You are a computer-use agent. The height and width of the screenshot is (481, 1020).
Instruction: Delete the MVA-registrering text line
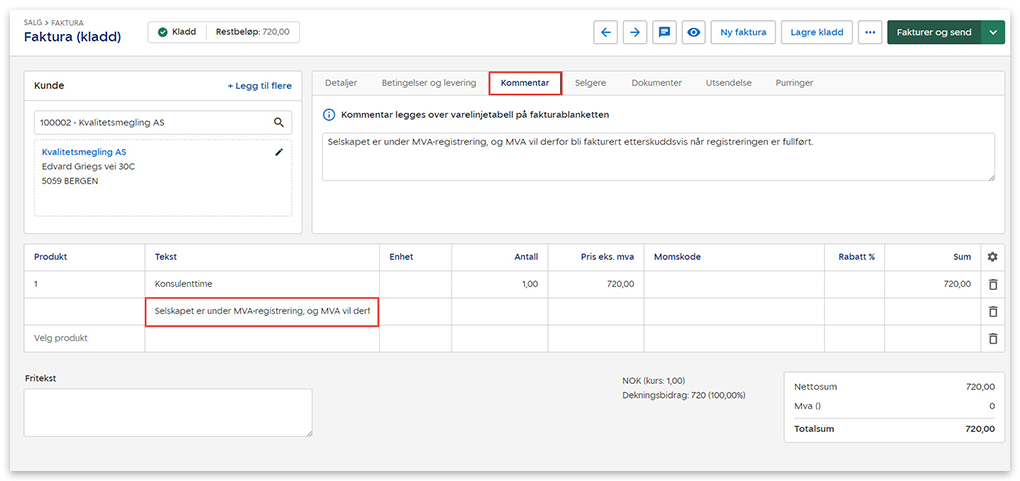tap(992, 311)
